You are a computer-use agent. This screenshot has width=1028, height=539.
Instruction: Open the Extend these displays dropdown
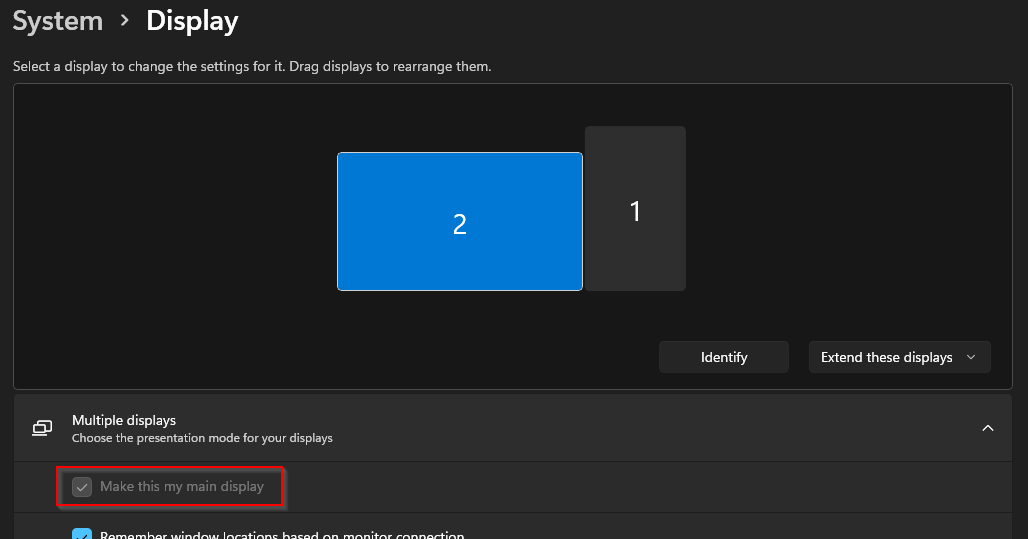point(898,357)
